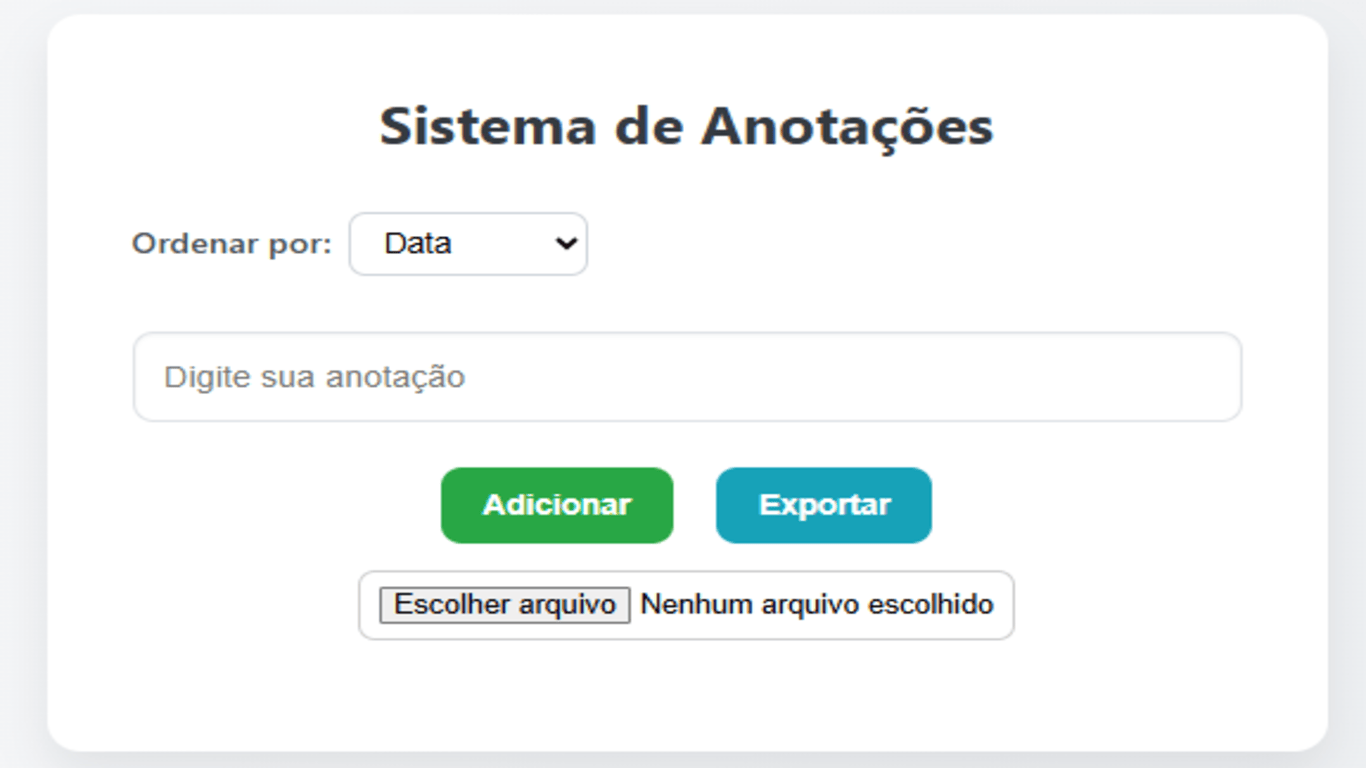Click the blue Exportar button
Viewport: 1366px width, 768px height.
tap(823, 505)
